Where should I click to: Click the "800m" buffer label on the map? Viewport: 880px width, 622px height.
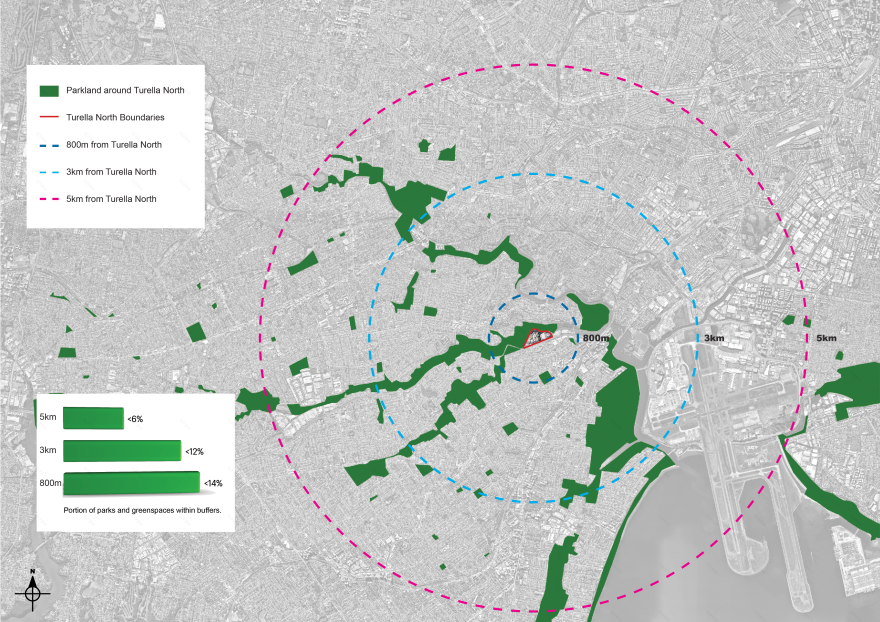(595, 339)
